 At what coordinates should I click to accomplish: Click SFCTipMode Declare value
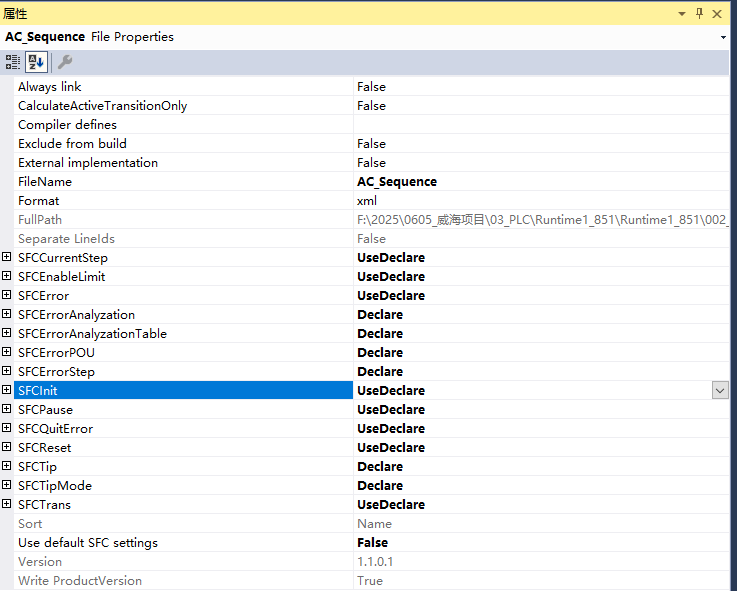pos(380,485)
